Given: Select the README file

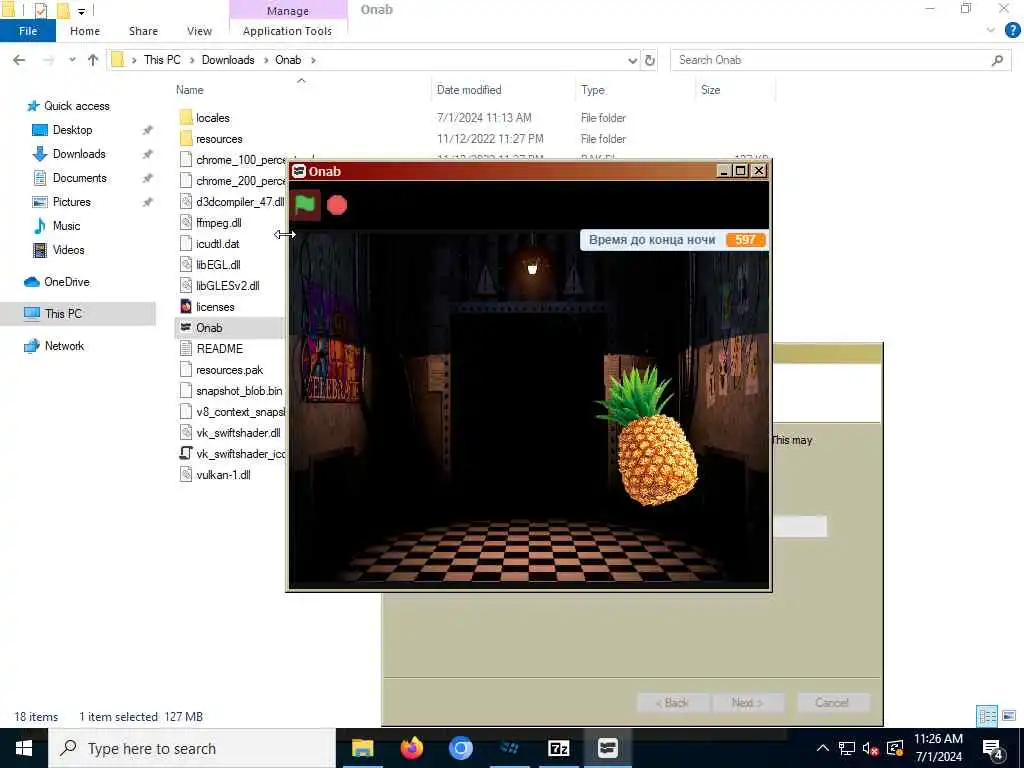Looking at the screenshot, I should click(219, 349).
